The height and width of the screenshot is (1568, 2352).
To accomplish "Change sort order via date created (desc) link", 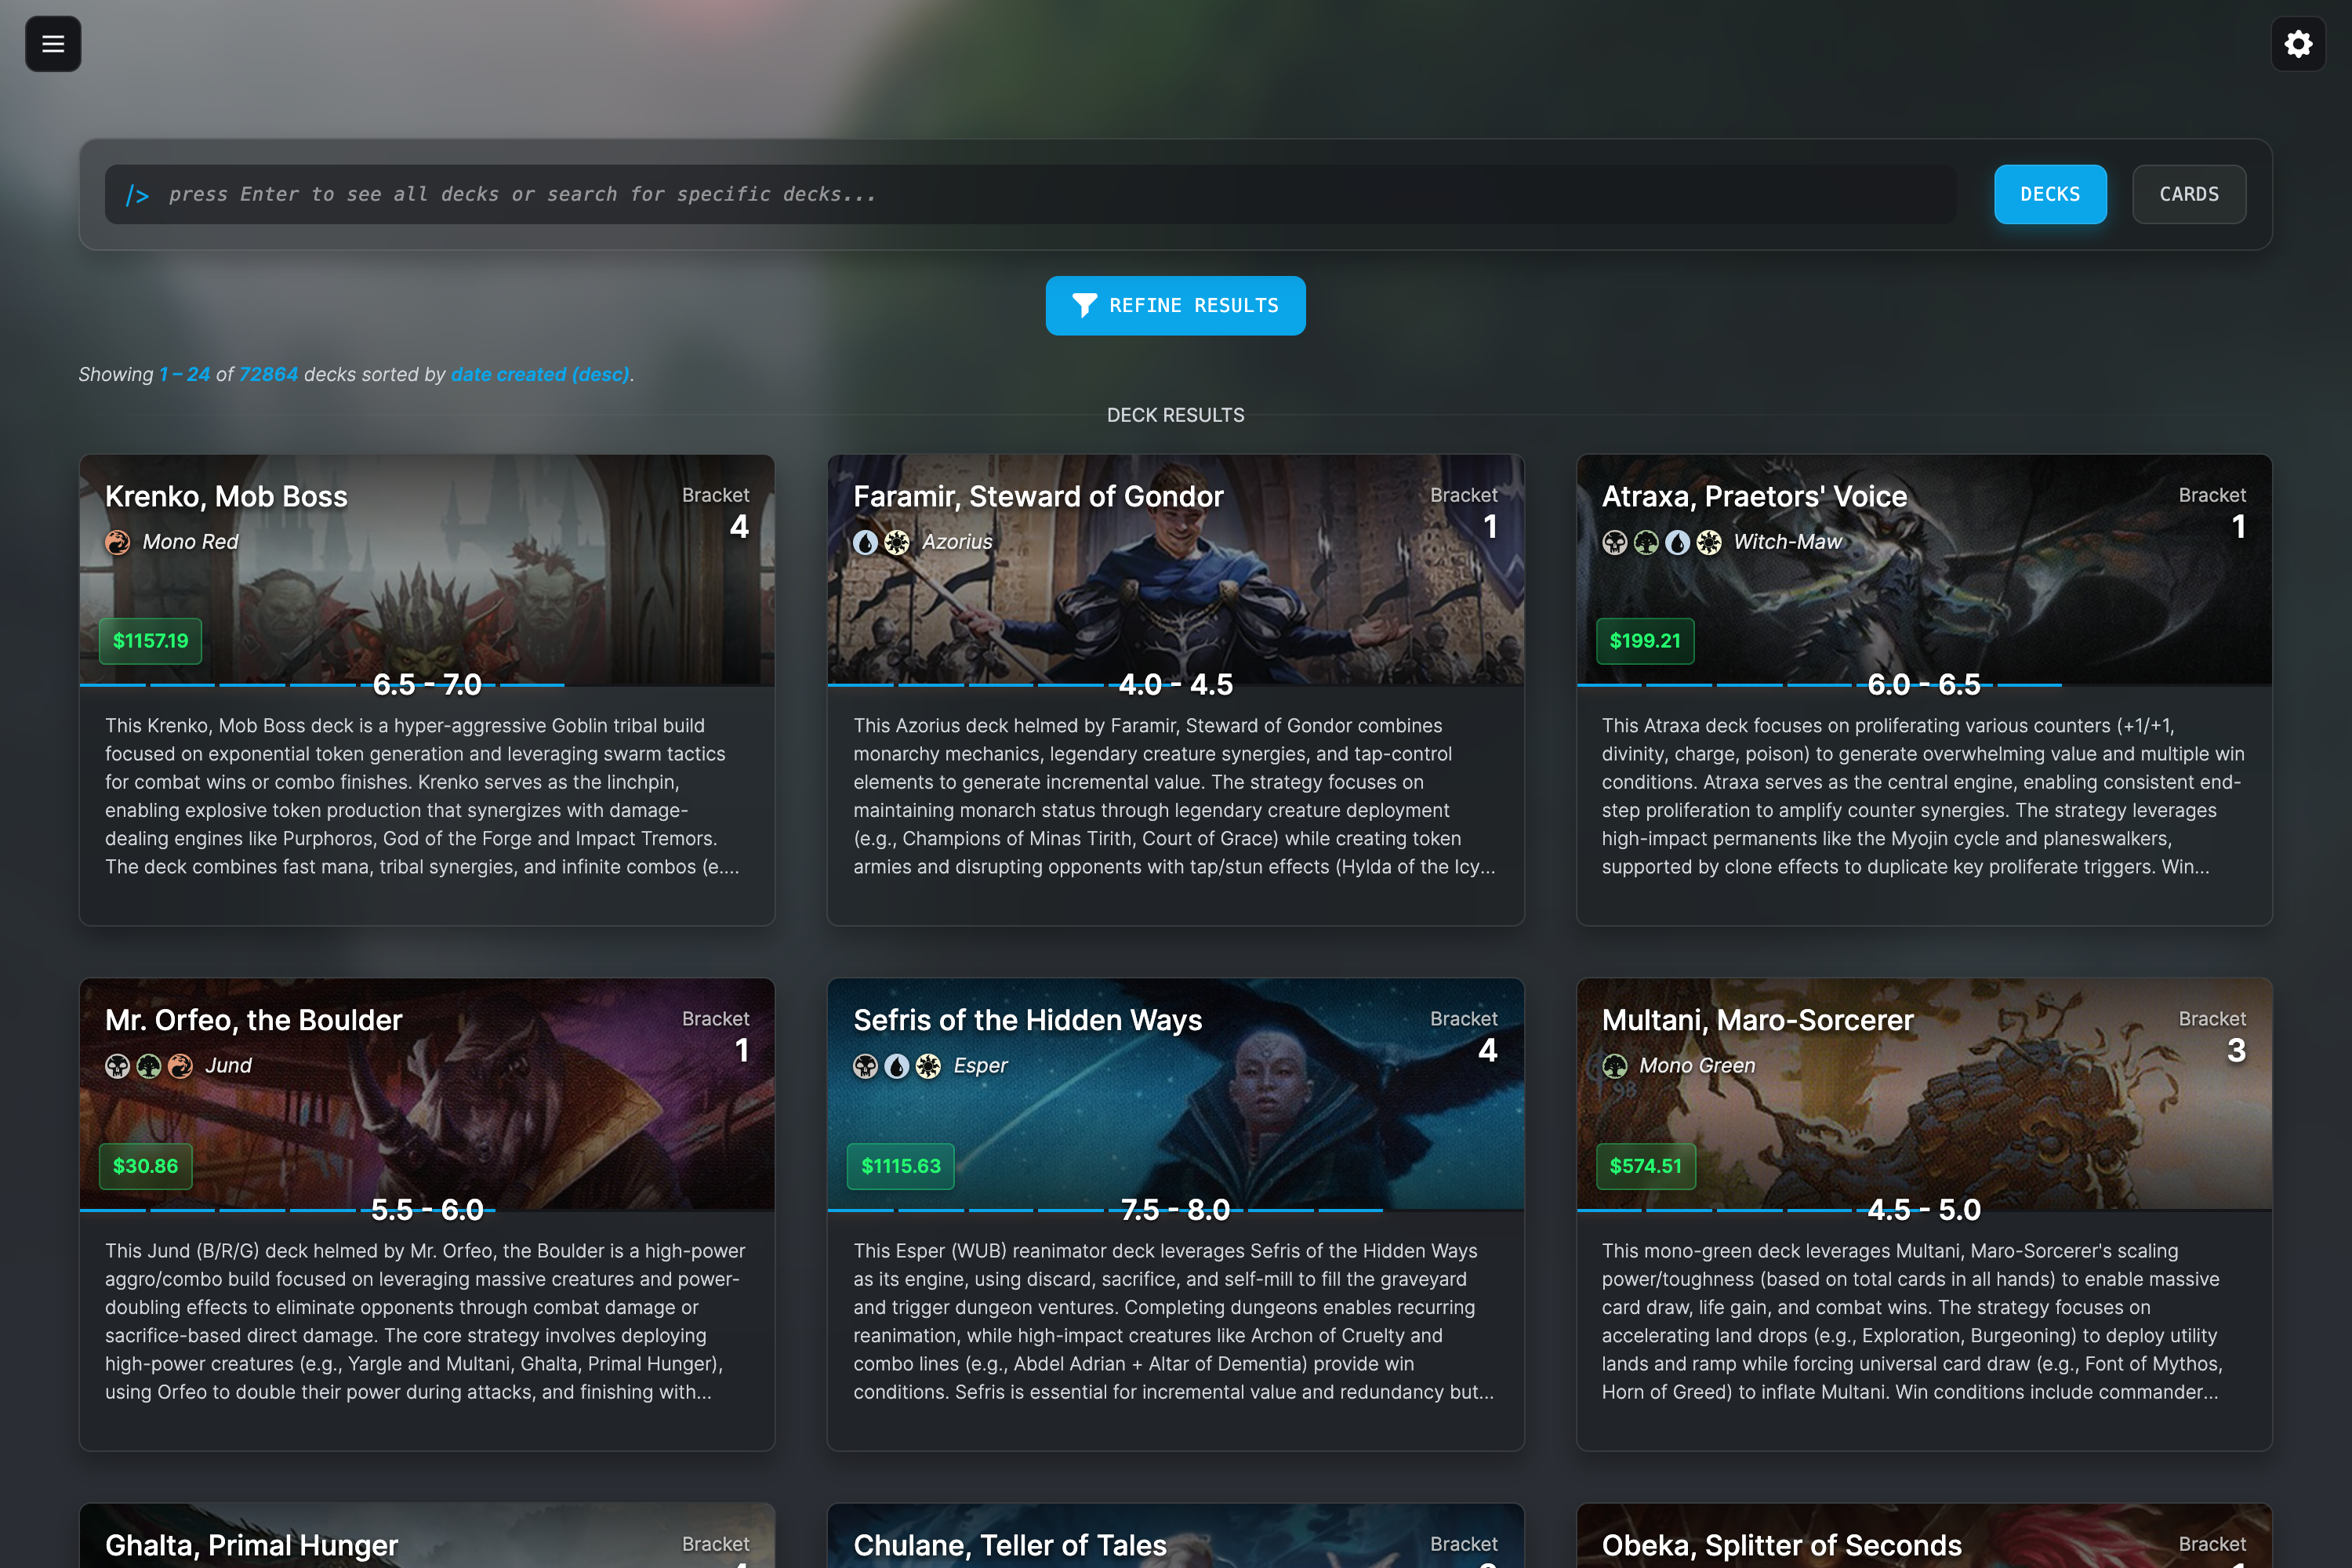I will [x=540, y=374].
